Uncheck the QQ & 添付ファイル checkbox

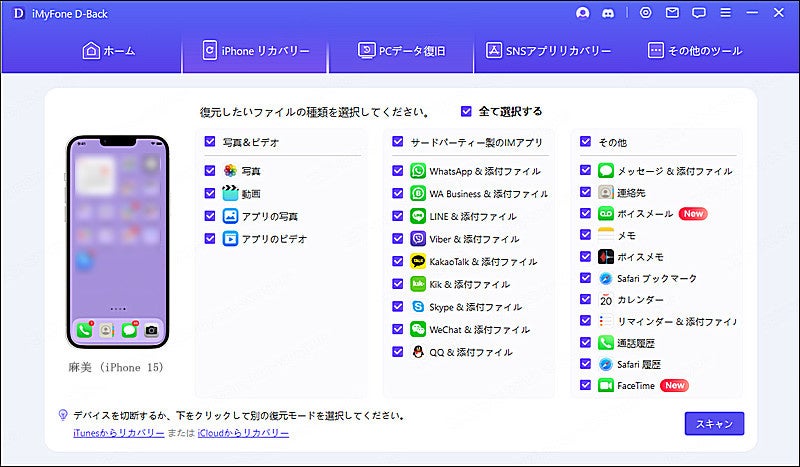pyautogui.click(x=397, y=351)
